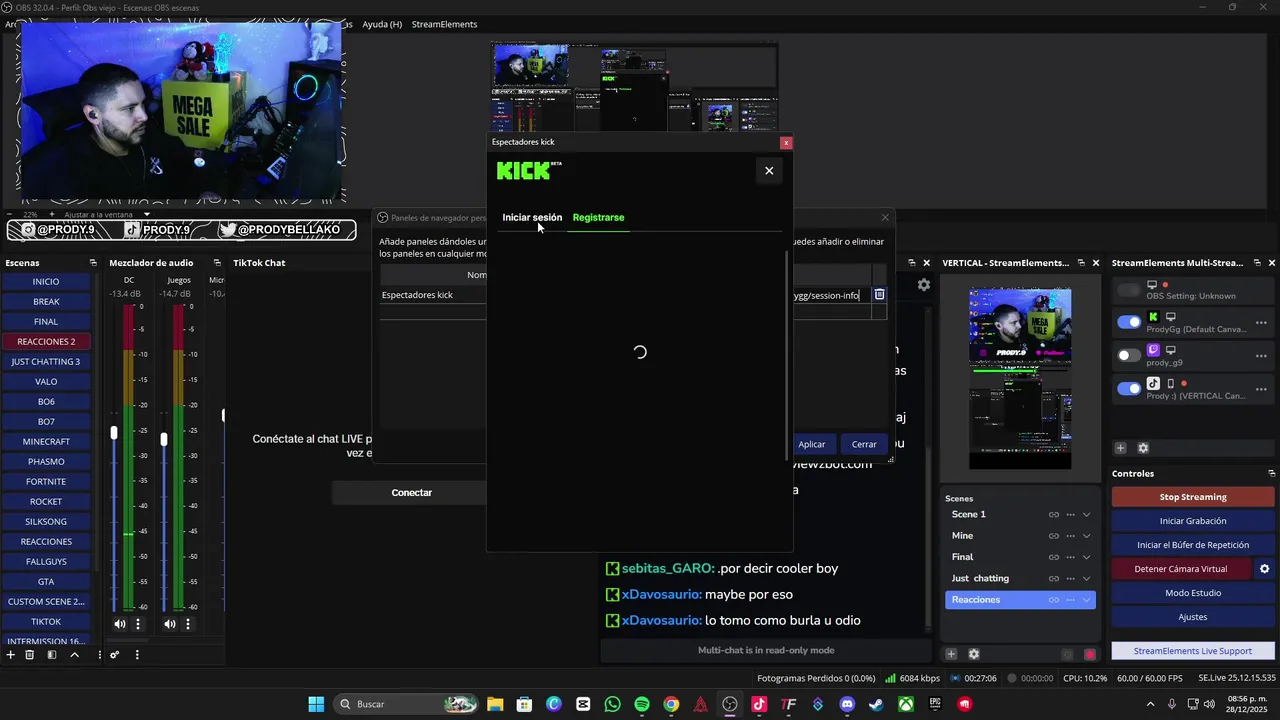1280x720 pixels.
Task: Expand the Mine scene chevron
Action: tap(1086, 536)
